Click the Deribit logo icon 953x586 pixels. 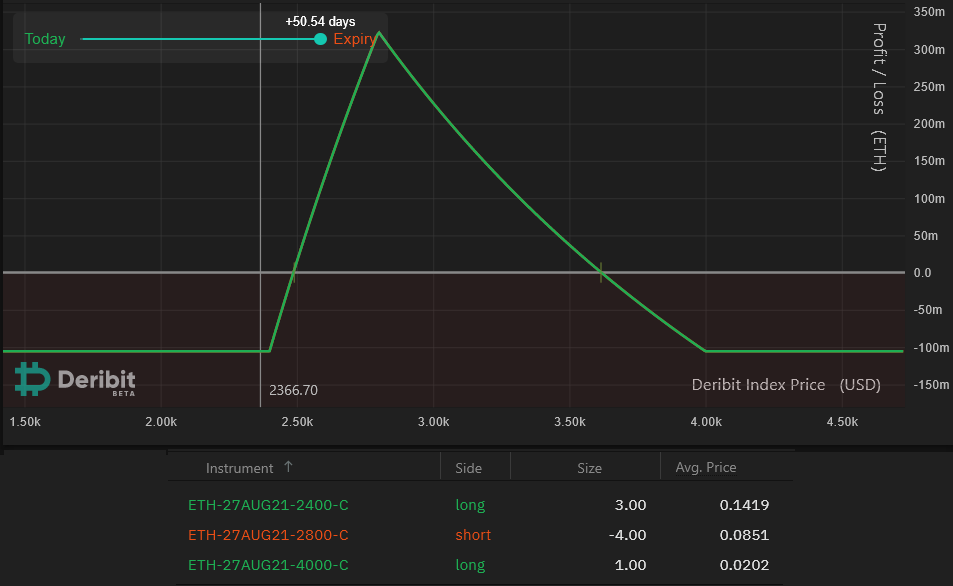point(32,378)
